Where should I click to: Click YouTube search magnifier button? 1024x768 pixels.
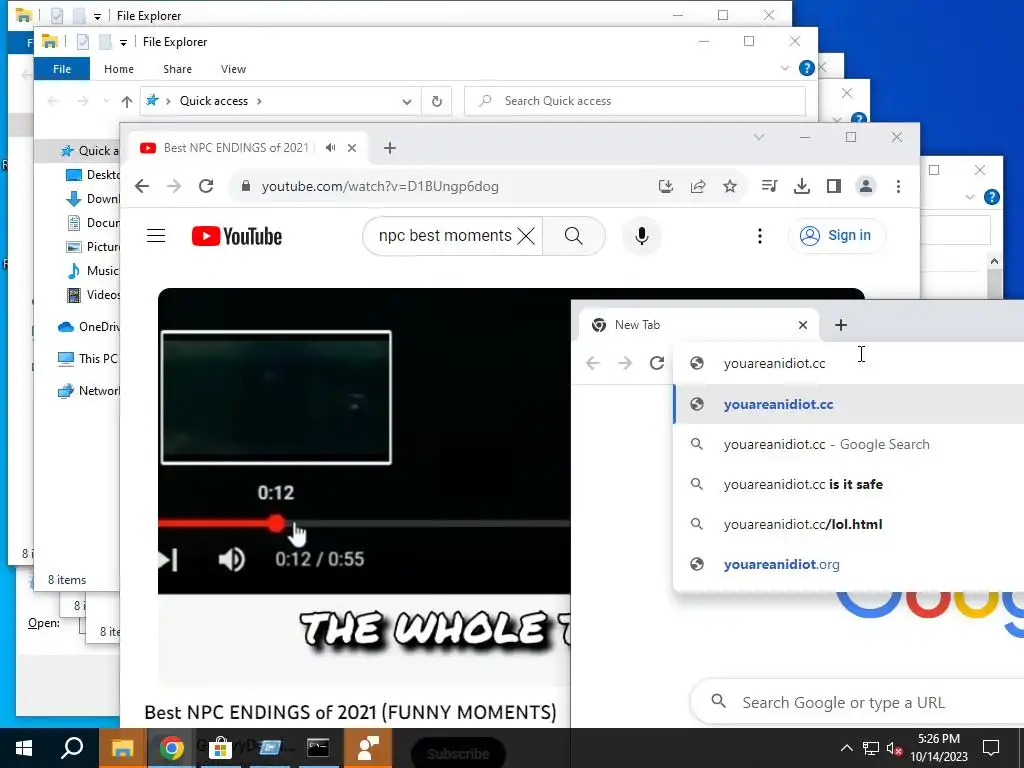pos(573,236)
